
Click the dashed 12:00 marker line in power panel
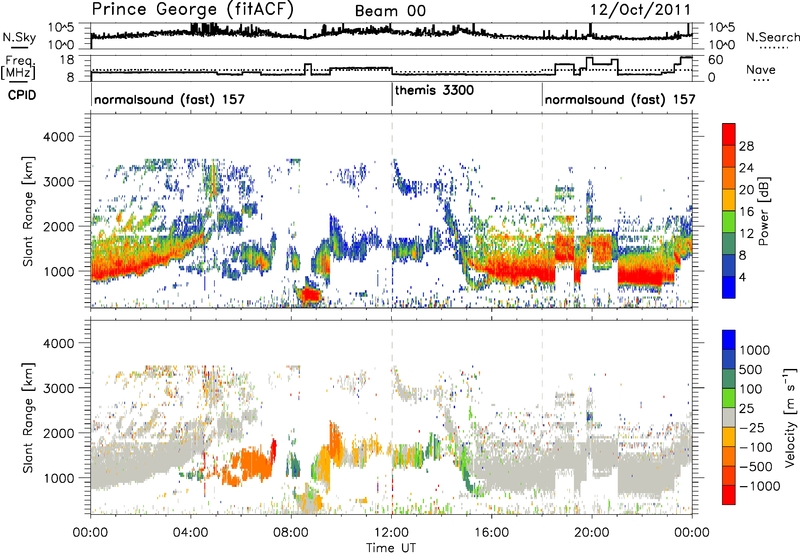click(392, 210)
